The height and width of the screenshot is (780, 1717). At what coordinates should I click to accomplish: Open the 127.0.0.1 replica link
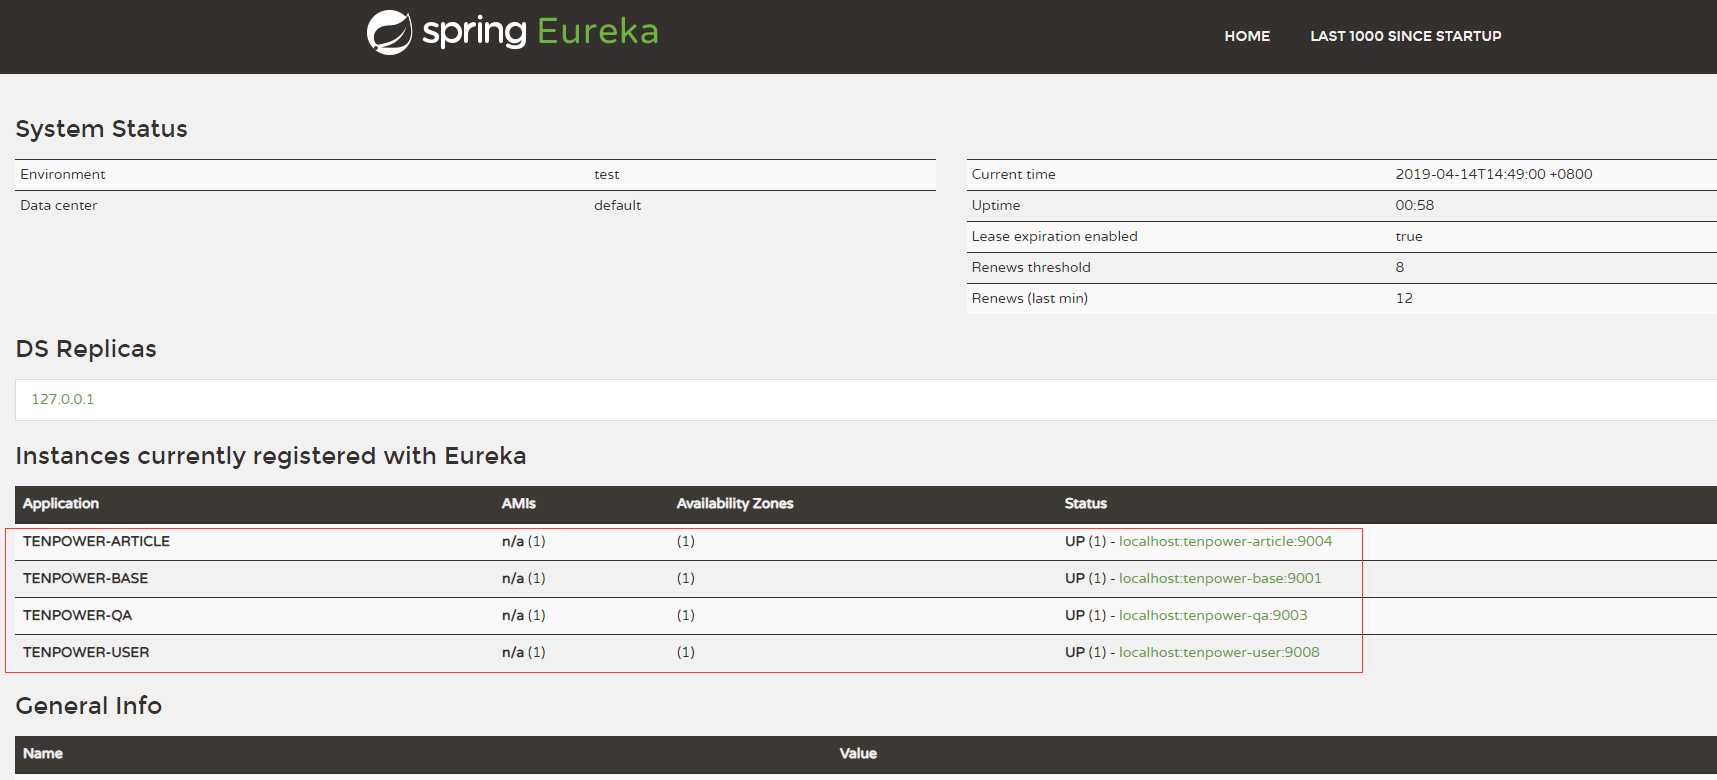63,399
